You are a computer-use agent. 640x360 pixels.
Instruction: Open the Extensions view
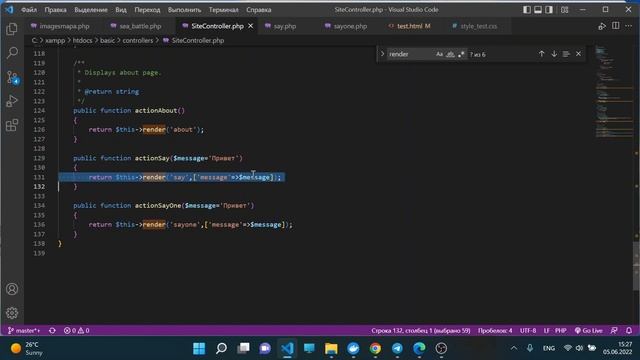12,125
